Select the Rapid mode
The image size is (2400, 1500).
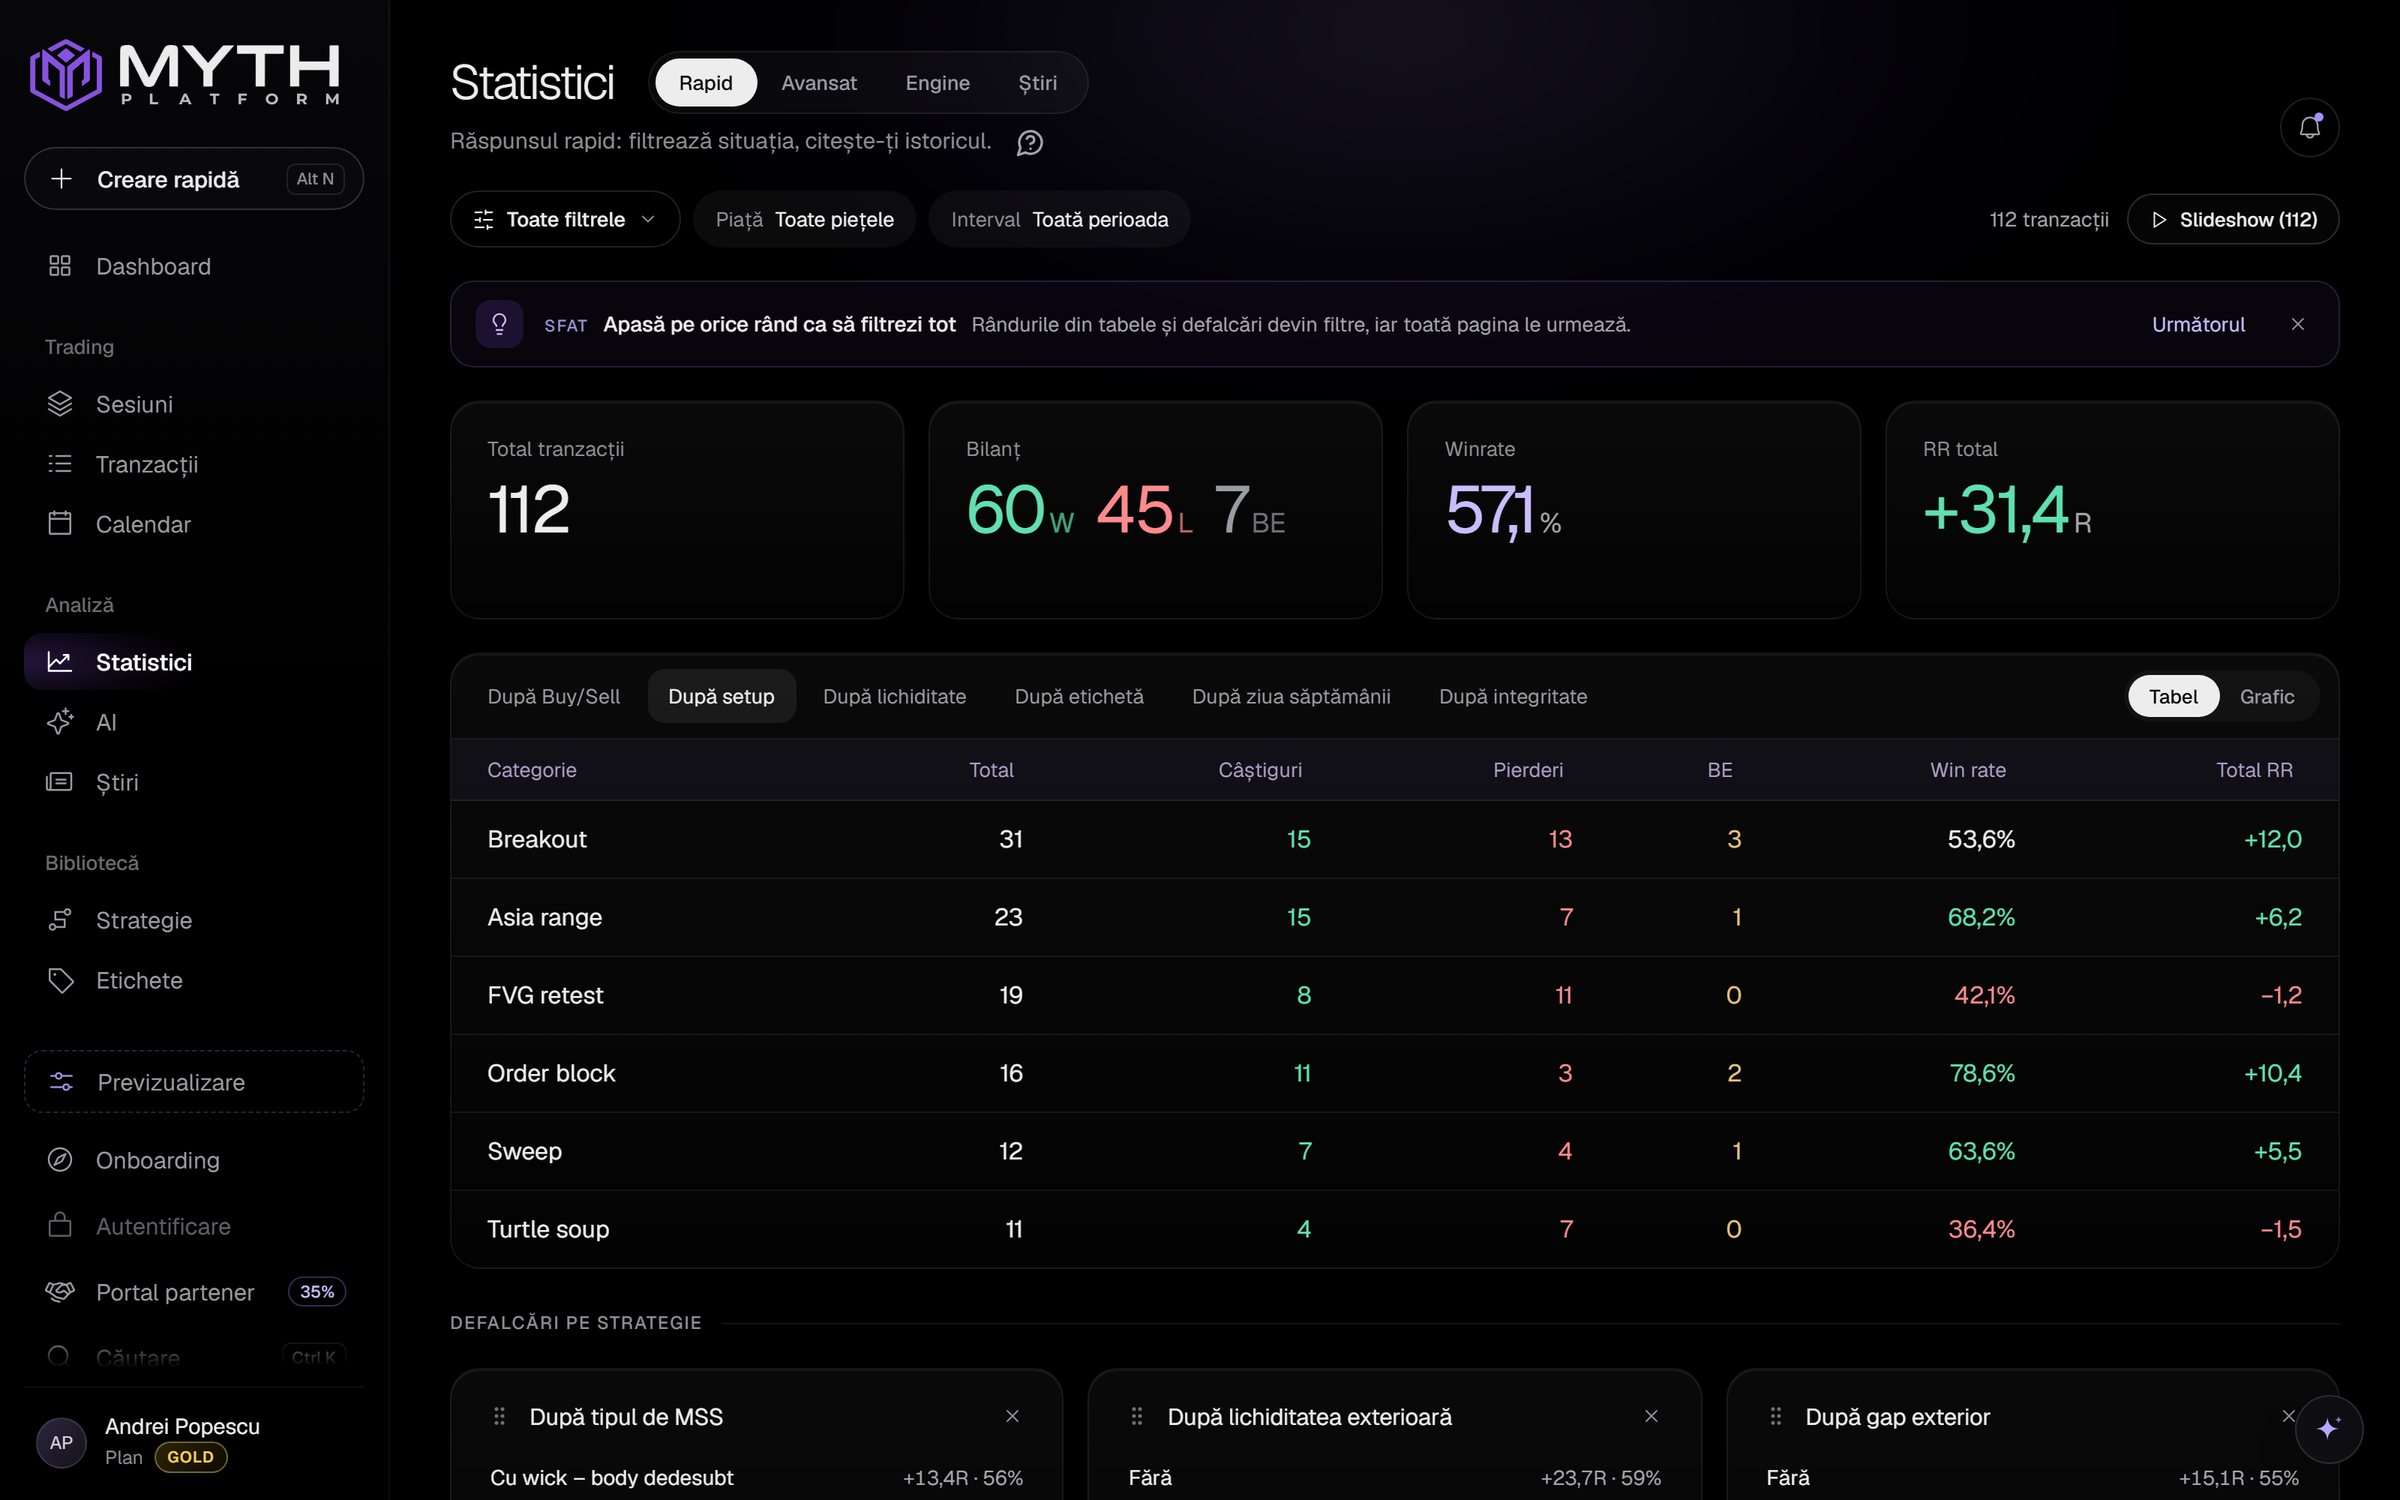705,83
